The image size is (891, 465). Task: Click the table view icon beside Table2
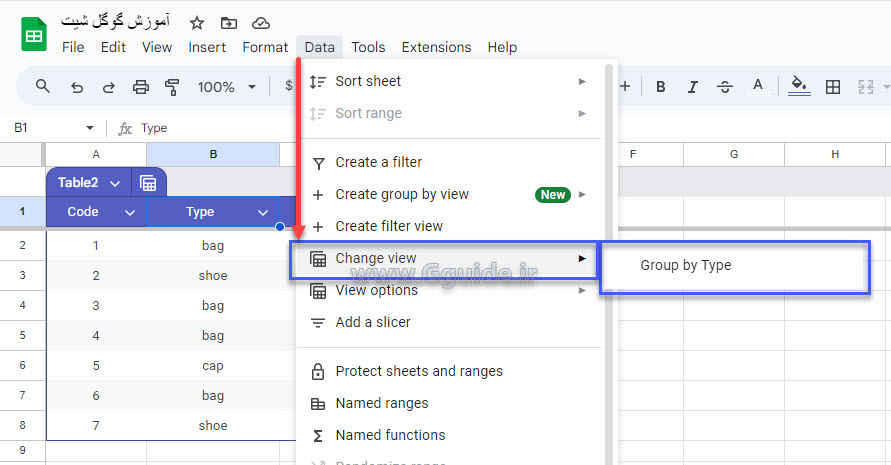tap(148, 183)
